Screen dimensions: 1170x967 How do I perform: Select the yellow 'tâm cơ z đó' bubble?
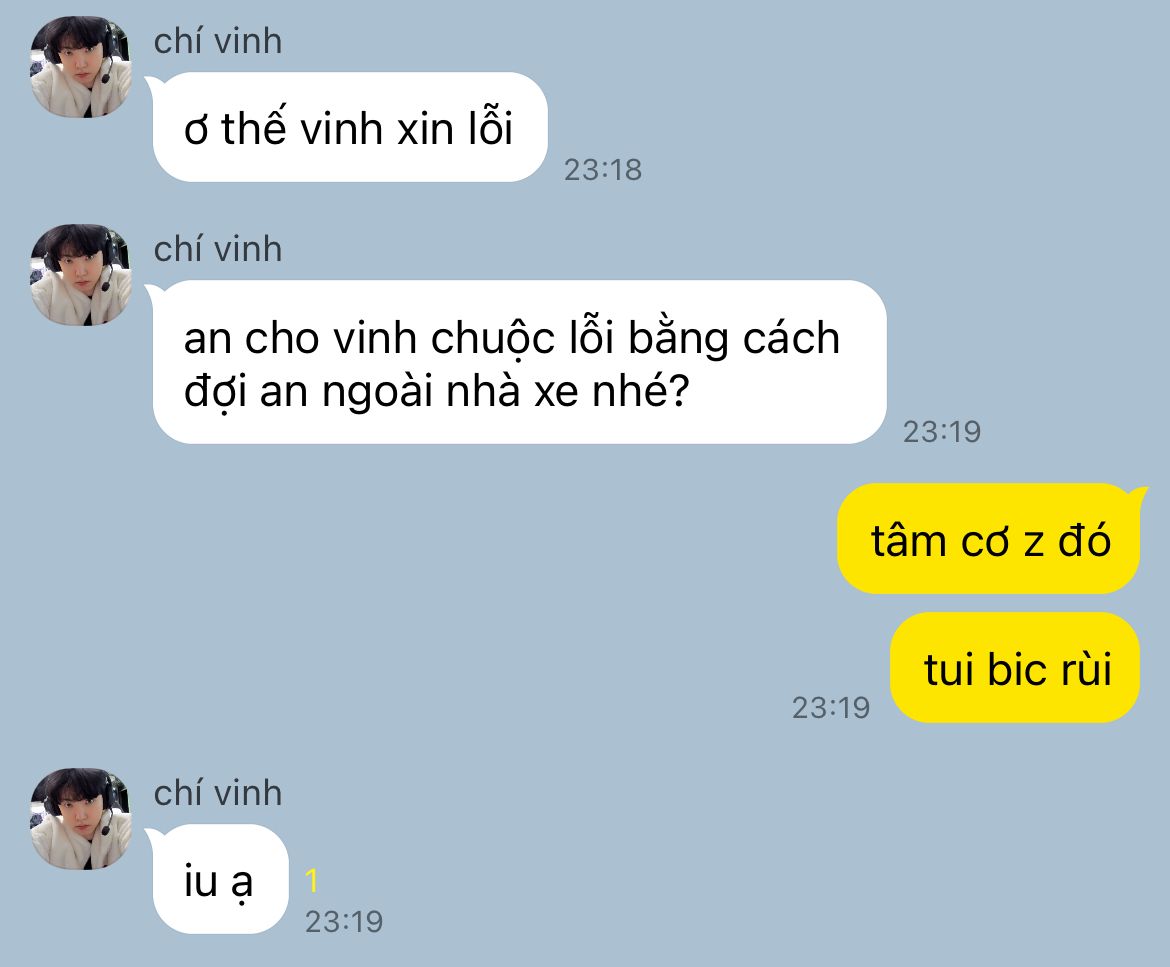(989, 539)
